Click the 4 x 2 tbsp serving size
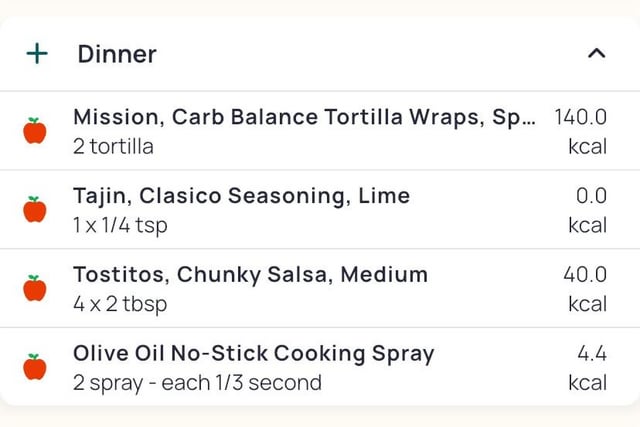Image resolution: width=640 pixels, height=427 pixels. coord(120,304)
